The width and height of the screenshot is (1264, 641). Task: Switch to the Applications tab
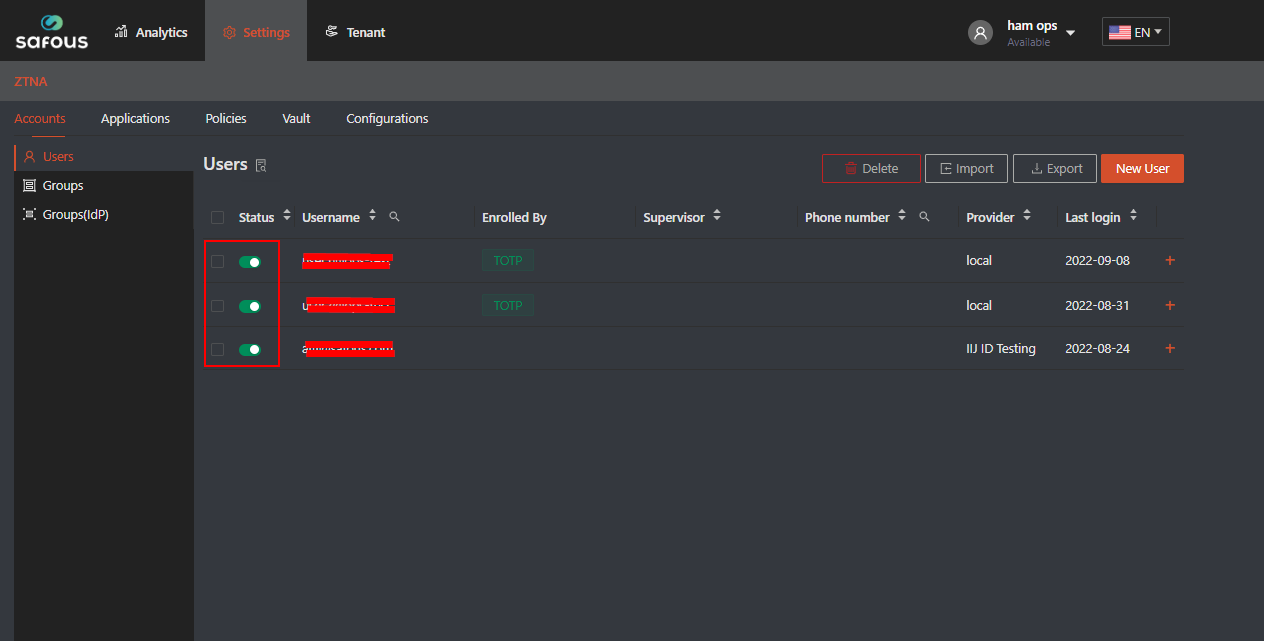pos(135,119)
